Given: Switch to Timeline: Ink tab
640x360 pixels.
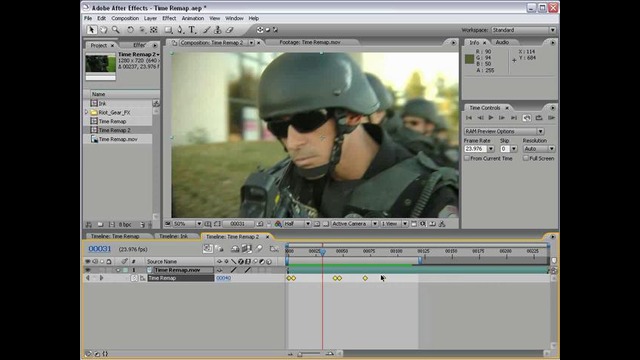Looking at the screenshot, I should (x=173, y=236).
